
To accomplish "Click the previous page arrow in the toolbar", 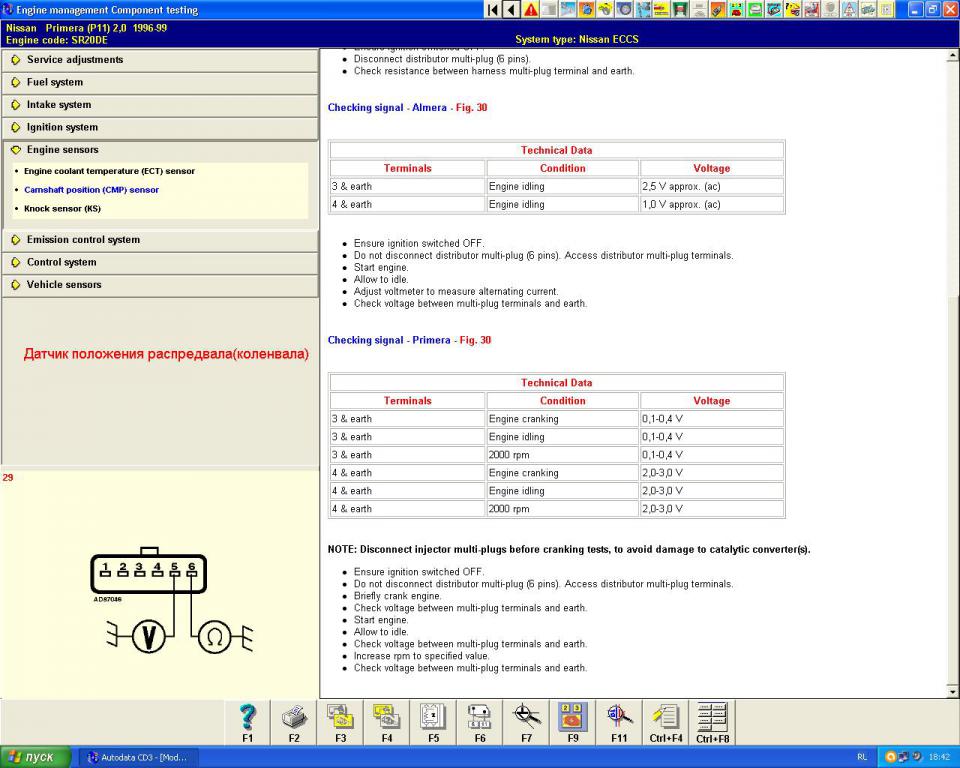I will pyautogui.click(x=511, y=9).
